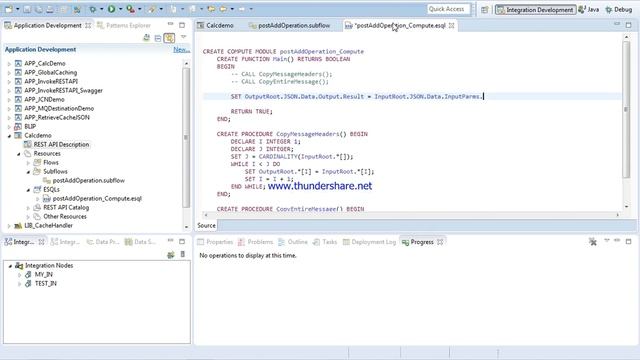Click the last edit location toolbar icon
Viewport: 640px width, 360px height.
pyautogui.click(x=211, y=9)
